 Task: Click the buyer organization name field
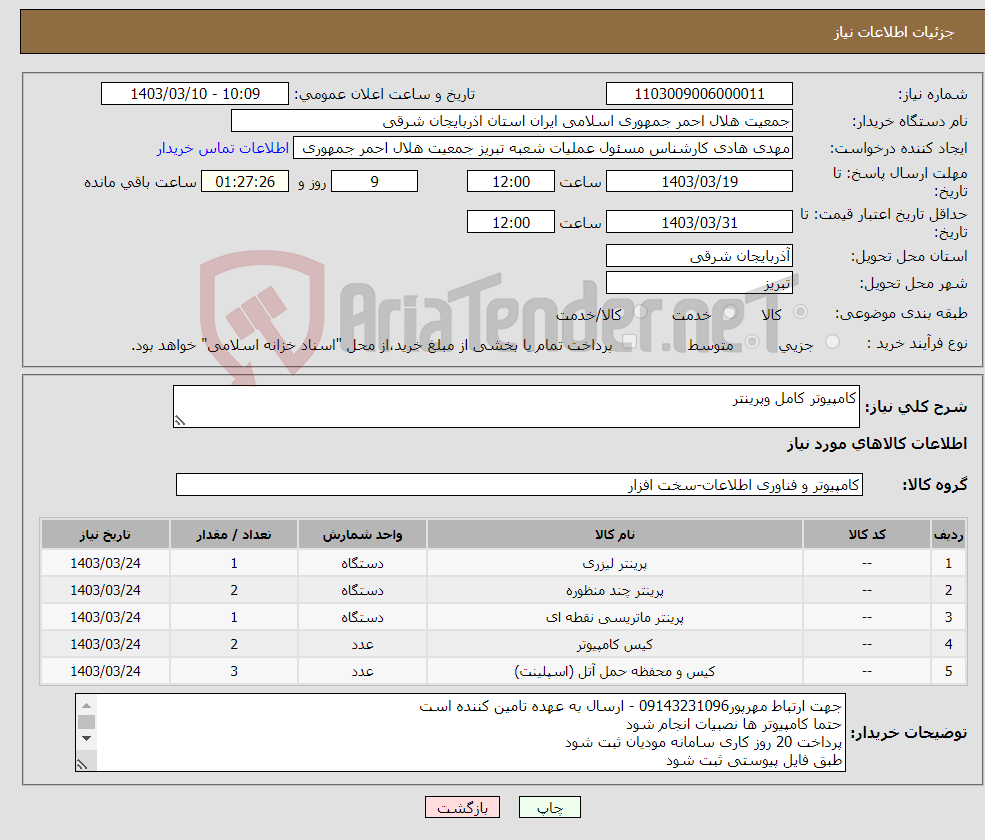click(511, 121)
